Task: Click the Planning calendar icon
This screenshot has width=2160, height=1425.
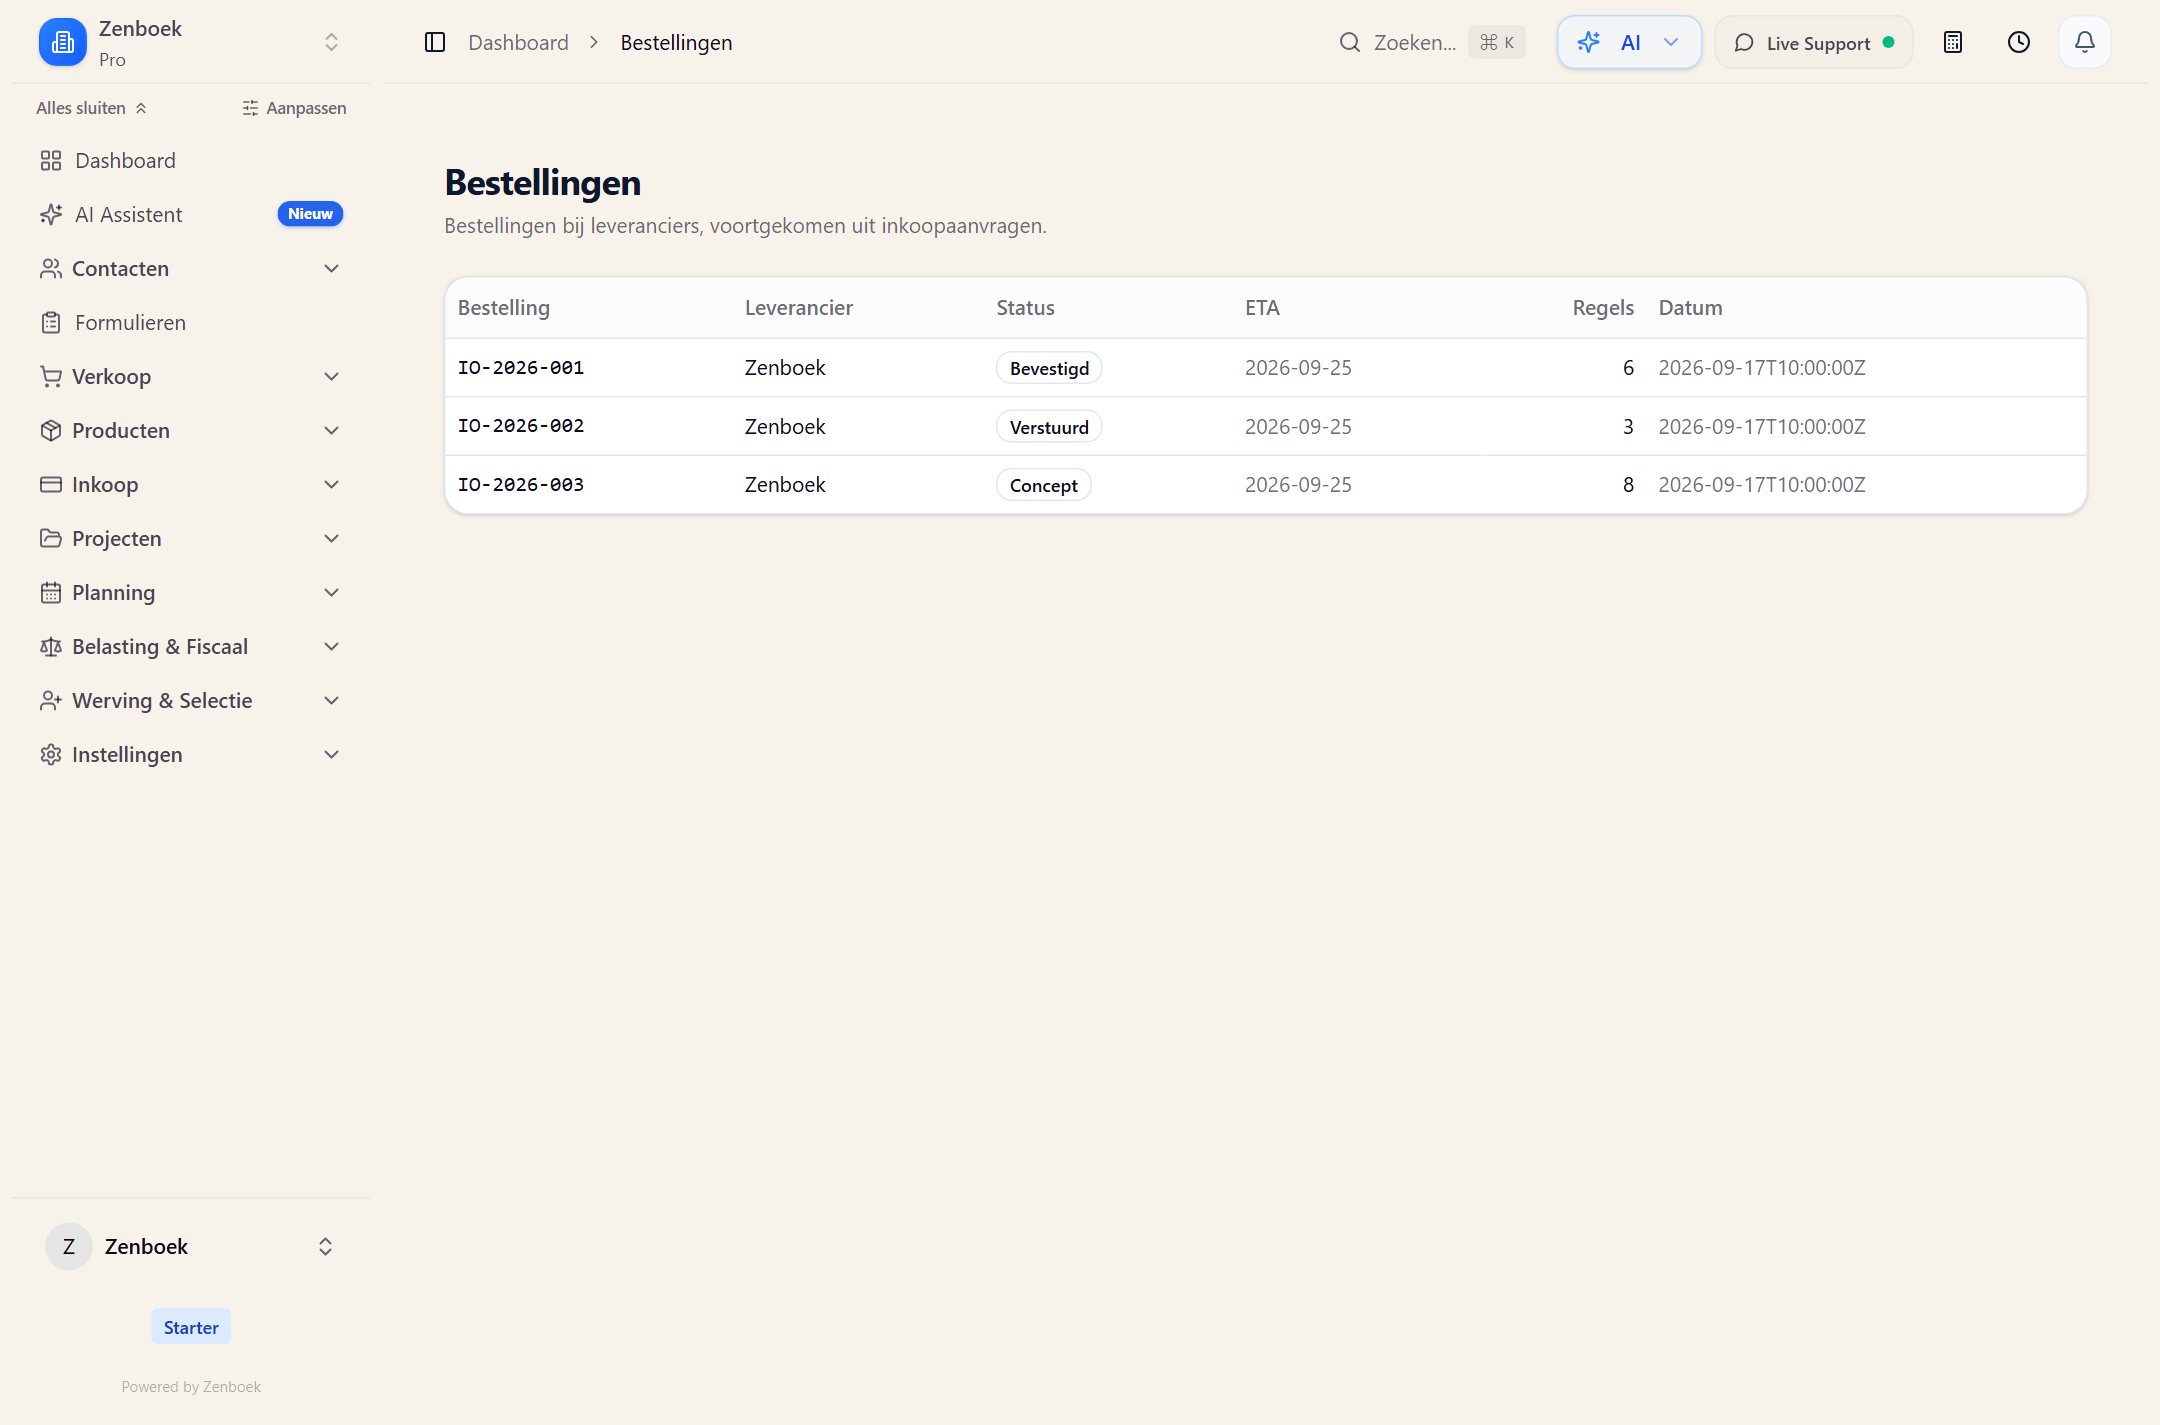Action: (51, 592)
